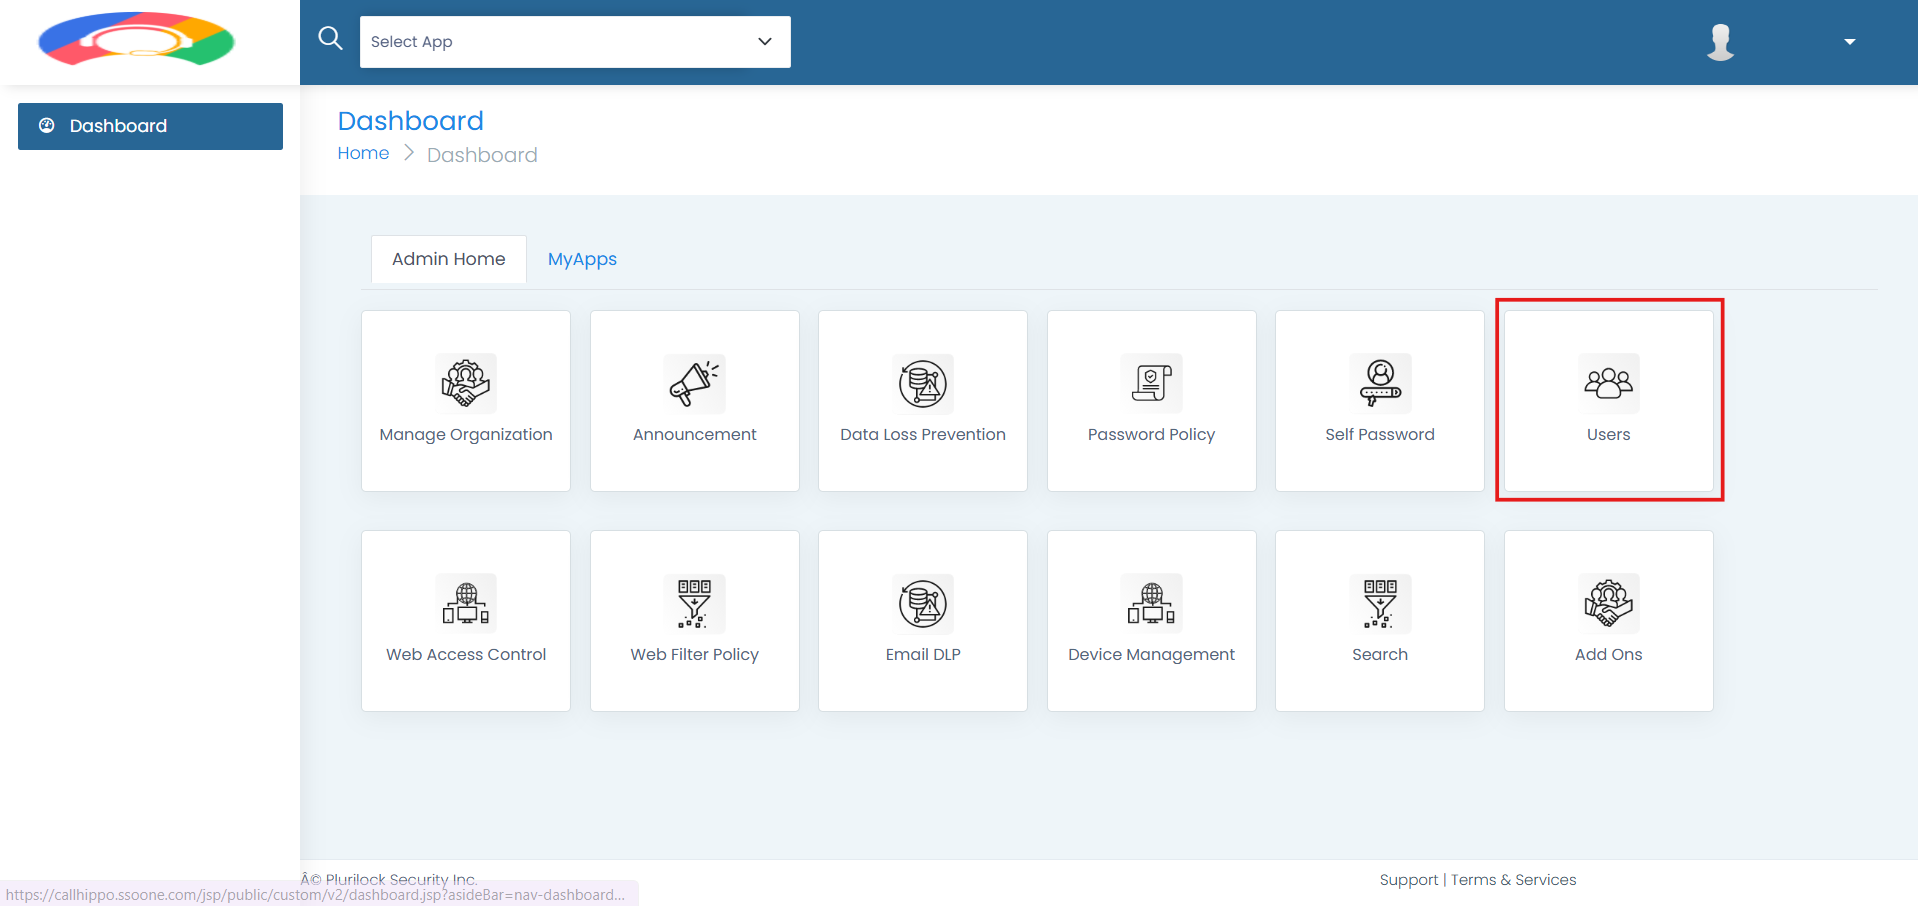
Task: Click the Password Policy document icon
Action: (x=1152, y=383)
